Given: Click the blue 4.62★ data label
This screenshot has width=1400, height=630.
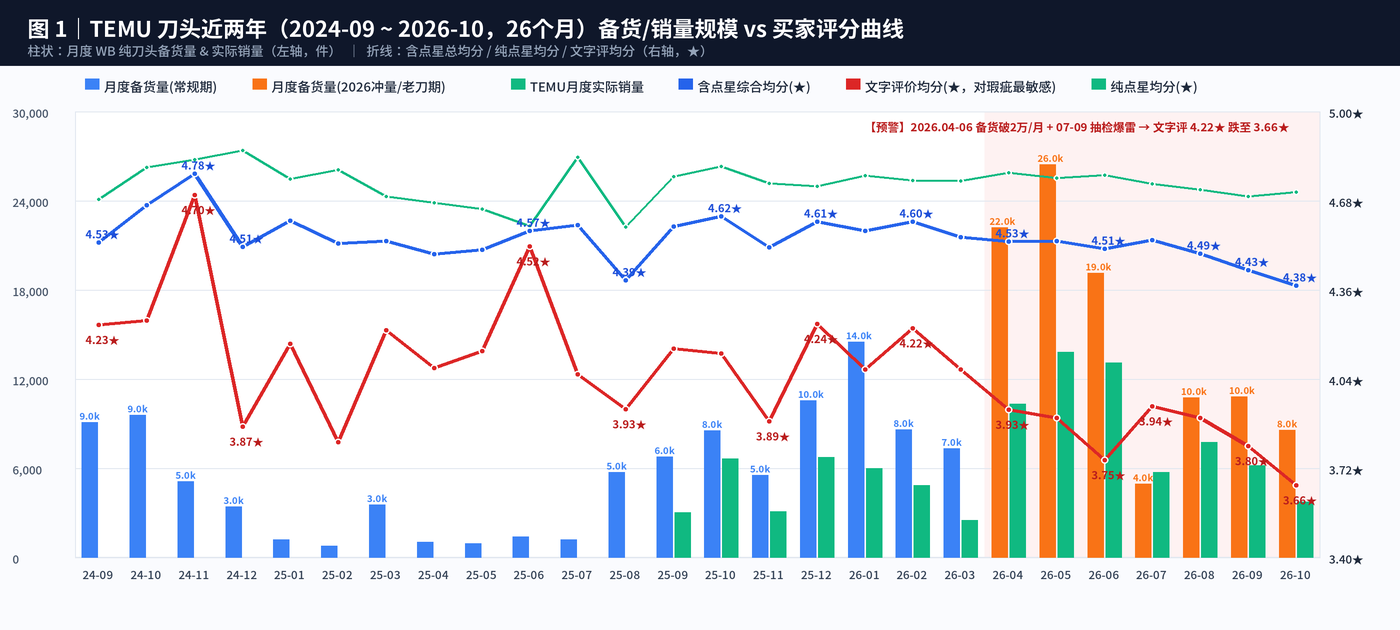Looking at the screenshot, I should (725, 209).
